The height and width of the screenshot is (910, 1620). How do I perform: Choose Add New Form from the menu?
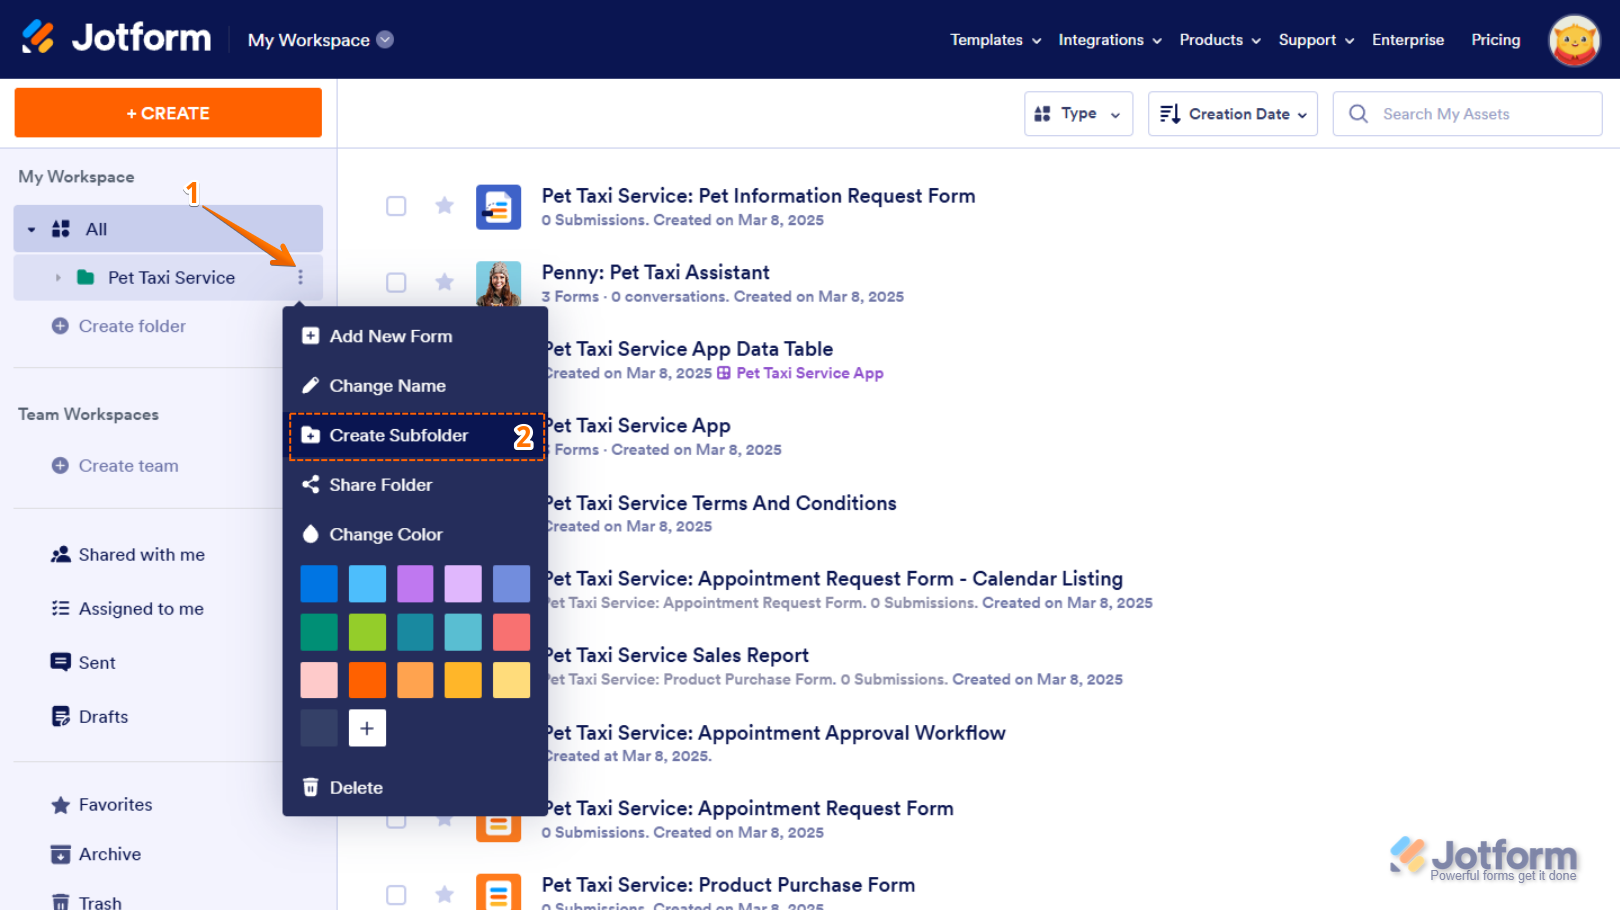point(415,336)
